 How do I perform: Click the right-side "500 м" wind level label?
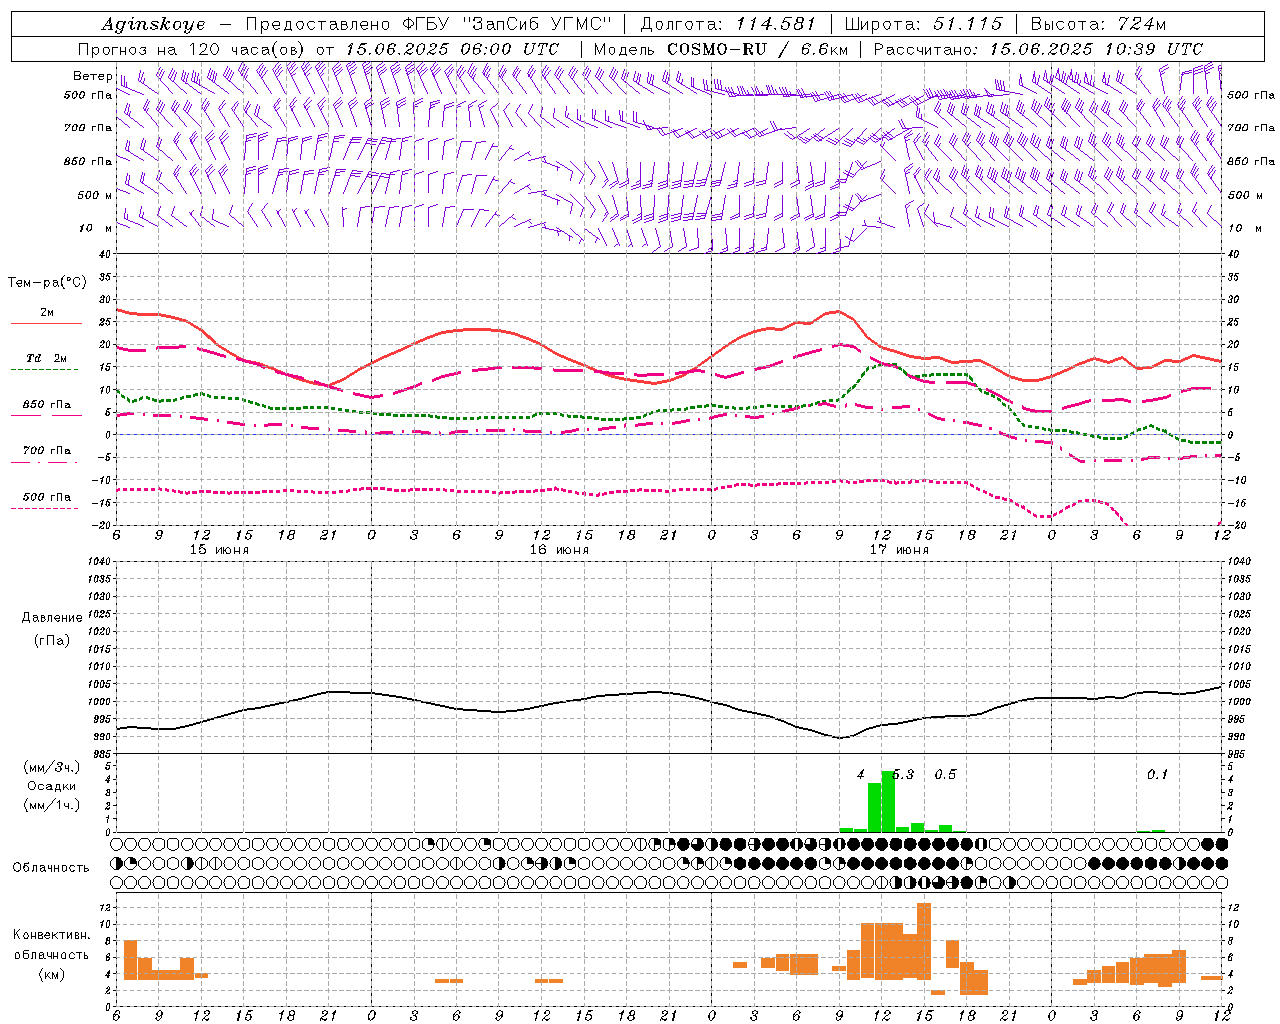(1245, 195)
